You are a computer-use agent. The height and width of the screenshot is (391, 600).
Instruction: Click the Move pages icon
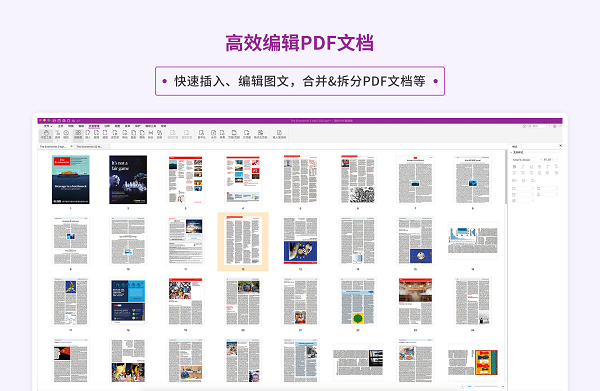point(124,134)
